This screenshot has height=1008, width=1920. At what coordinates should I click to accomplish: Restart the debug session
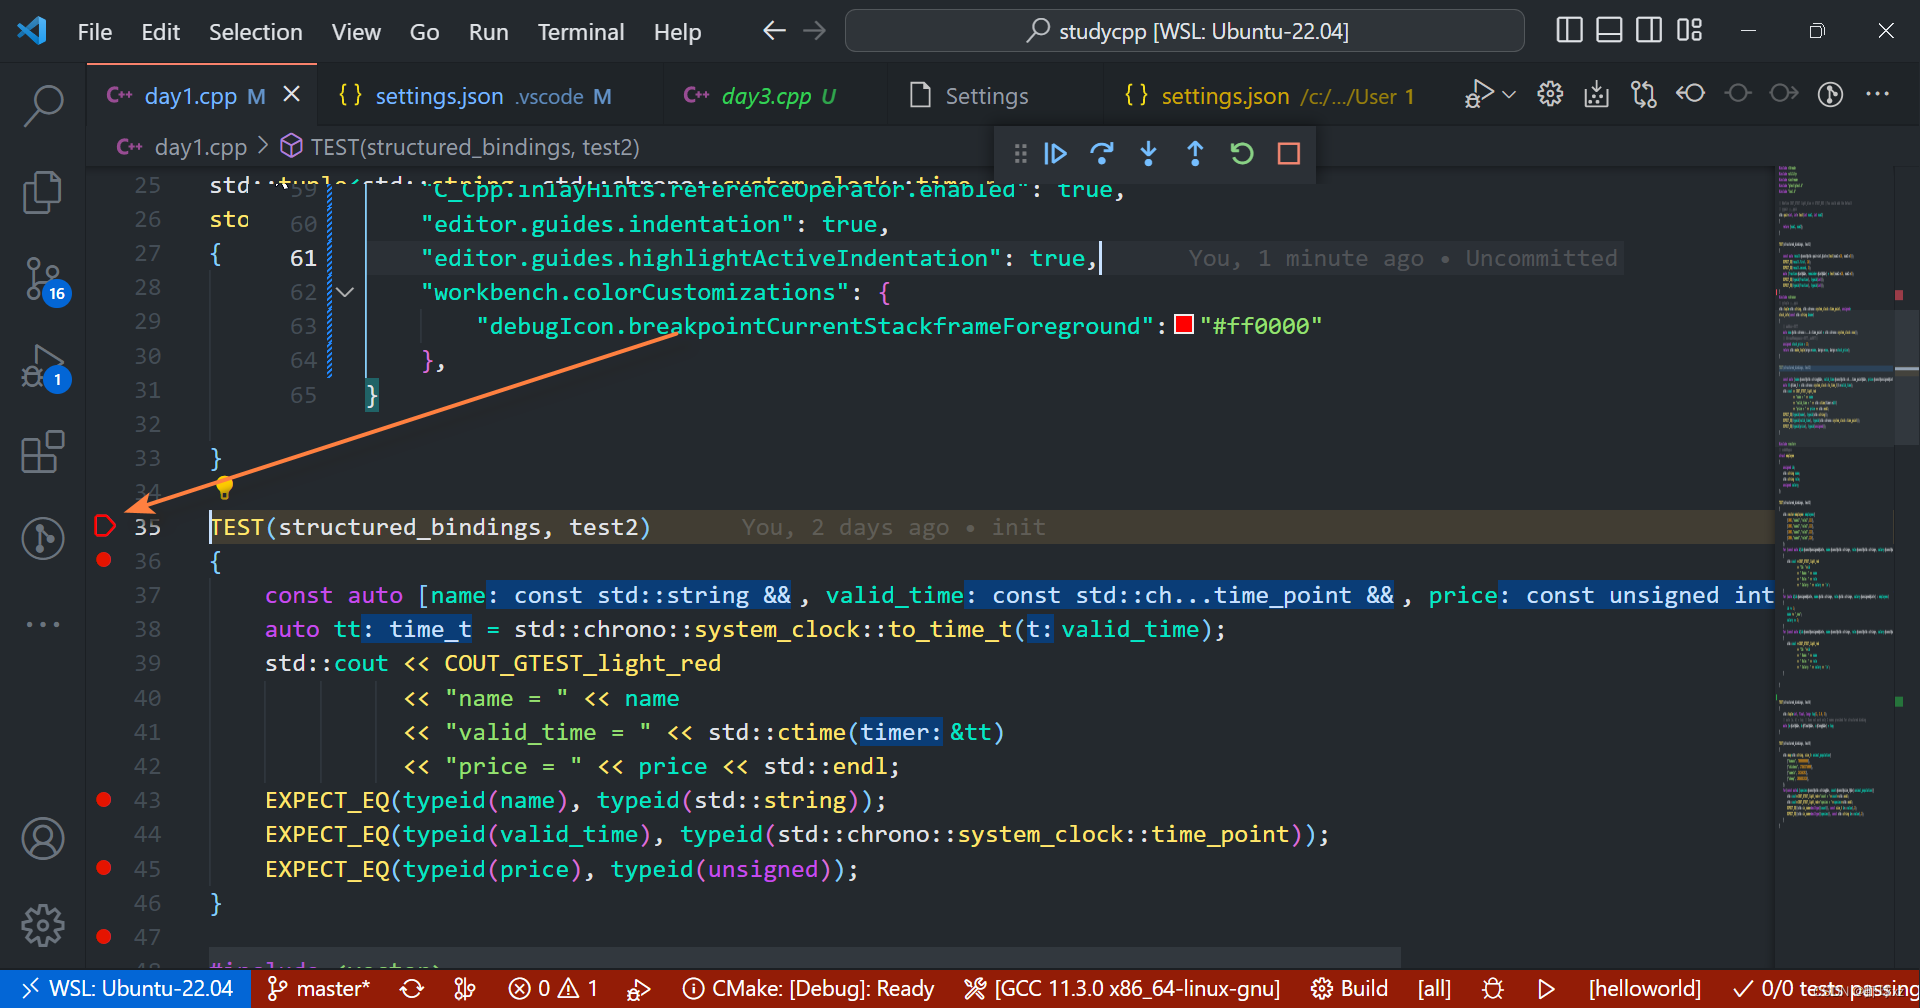point(1242,153)
